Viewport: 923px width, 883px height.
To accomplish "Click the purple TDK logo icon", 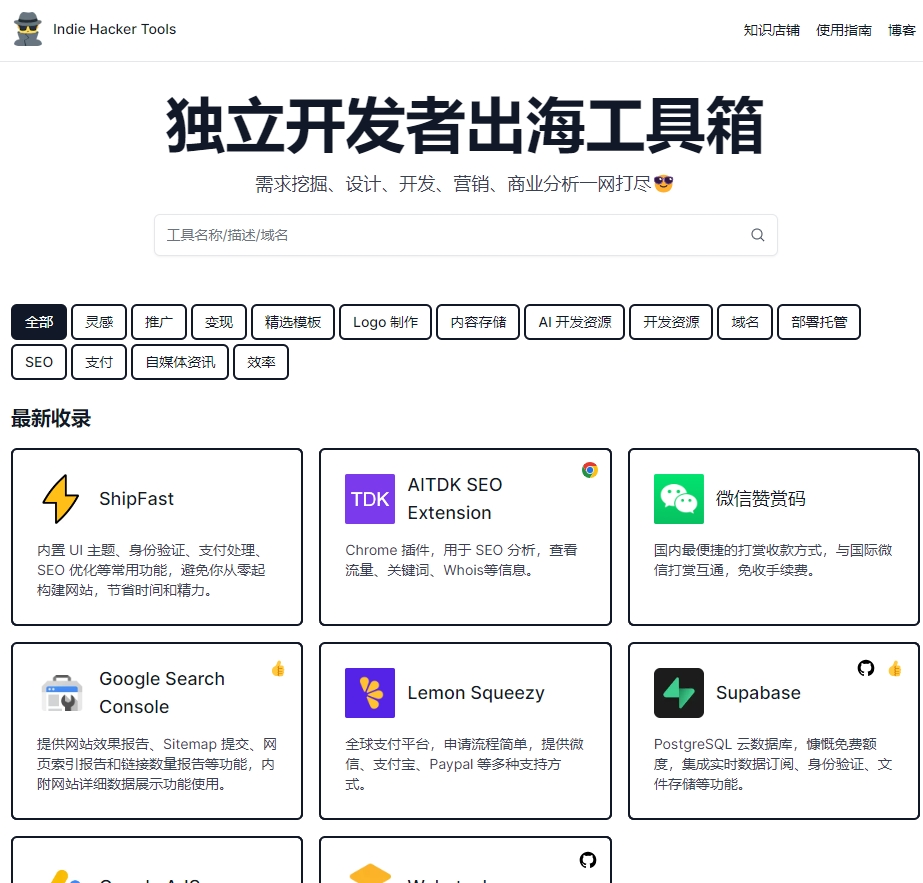I will [370, 499].
